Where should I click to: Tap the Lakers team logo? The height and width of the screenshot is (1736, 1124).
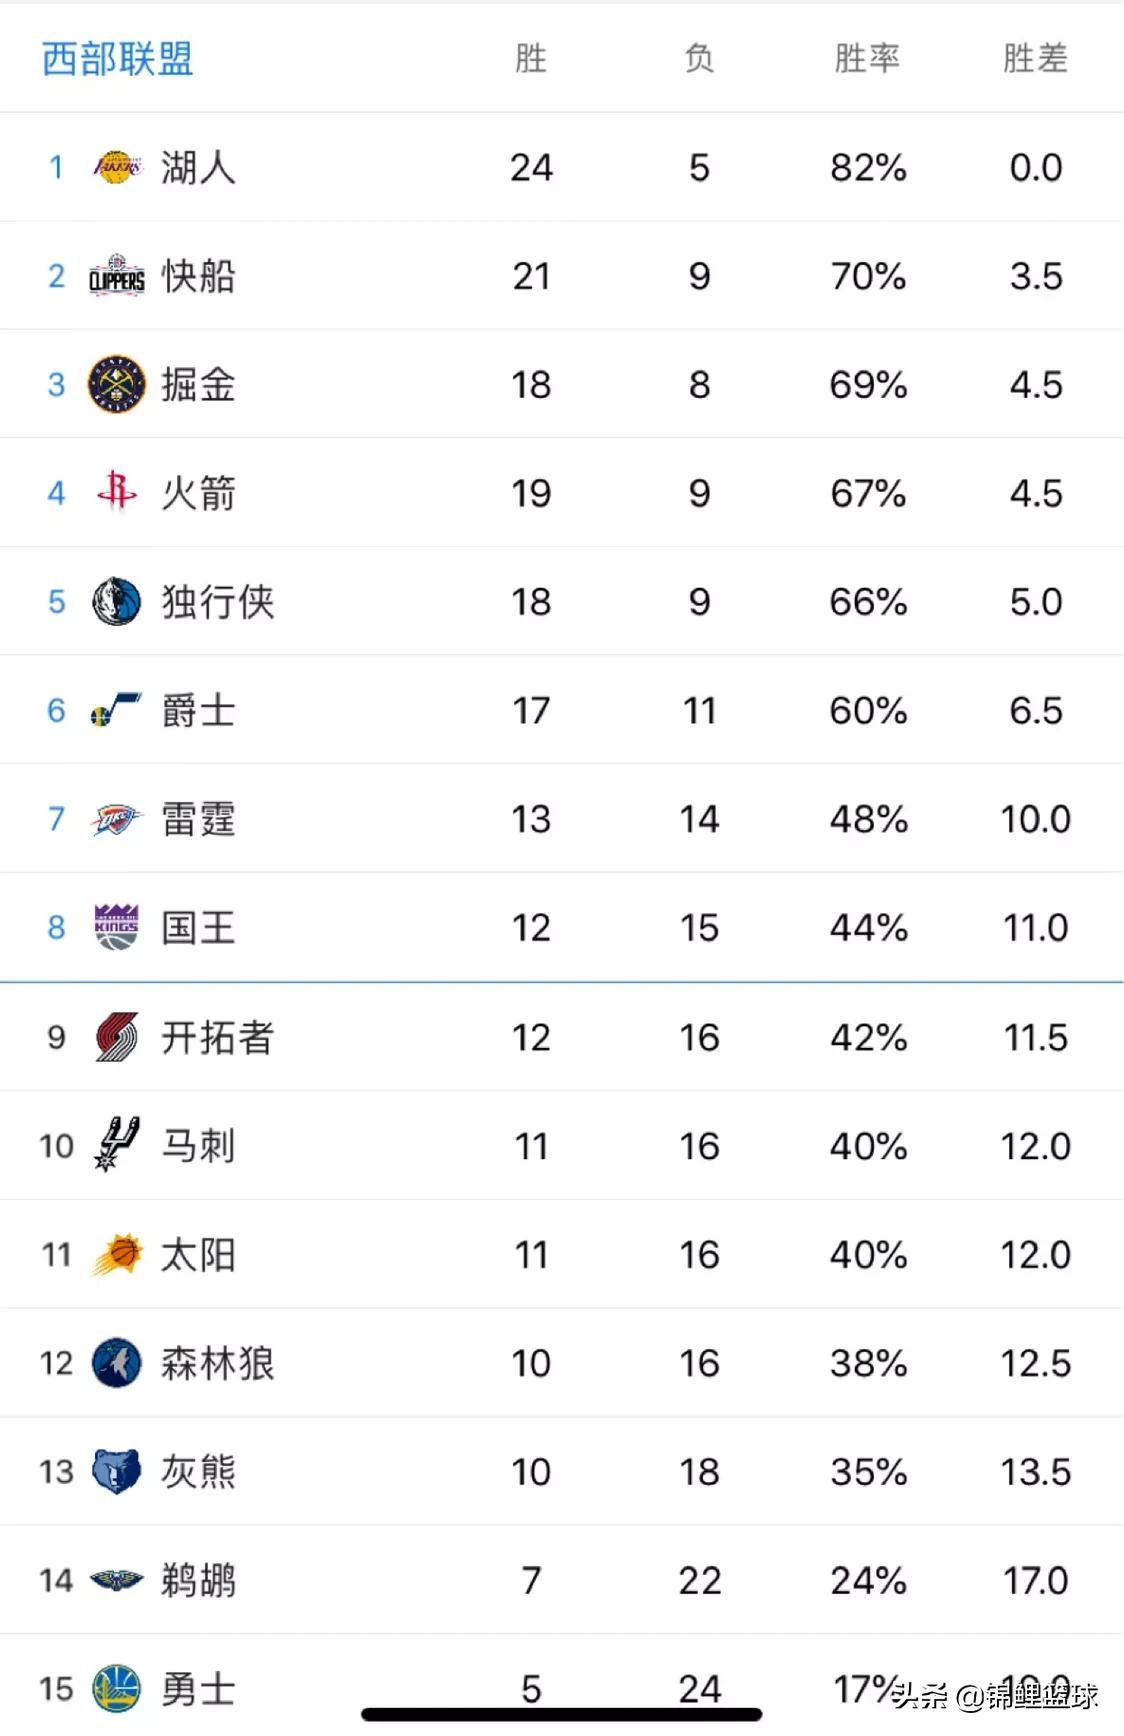(117, 167)
